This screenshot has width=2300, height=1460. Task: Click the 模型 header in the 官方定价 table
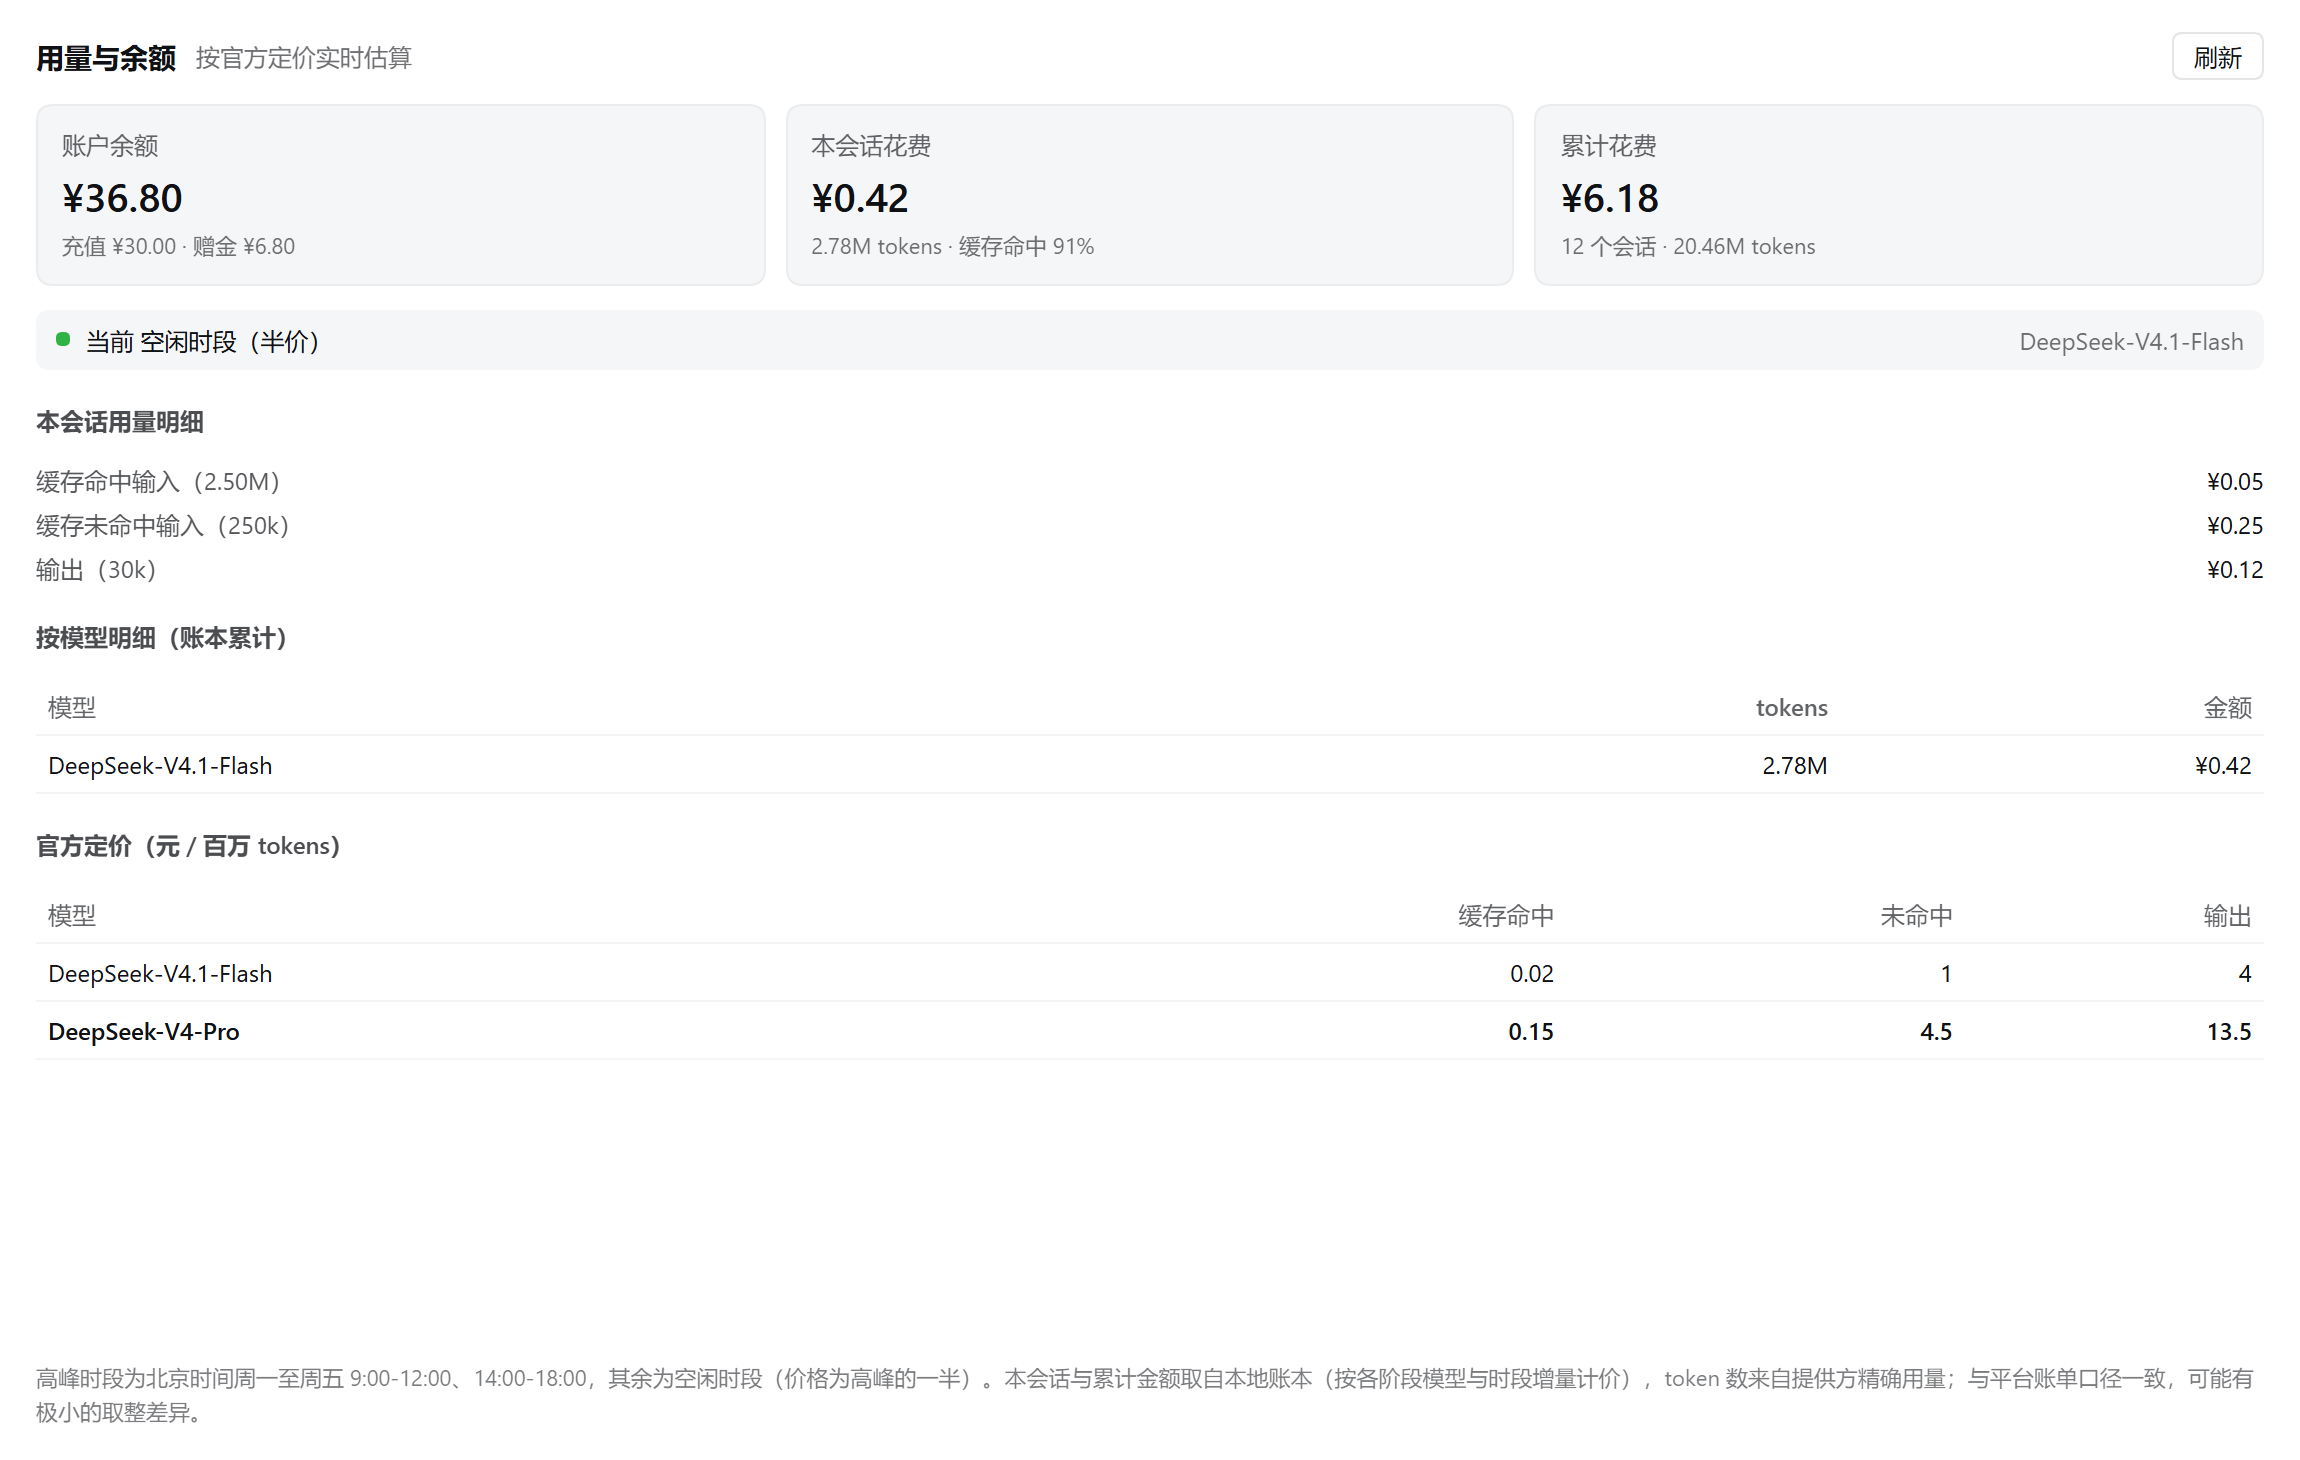point(72,916)
